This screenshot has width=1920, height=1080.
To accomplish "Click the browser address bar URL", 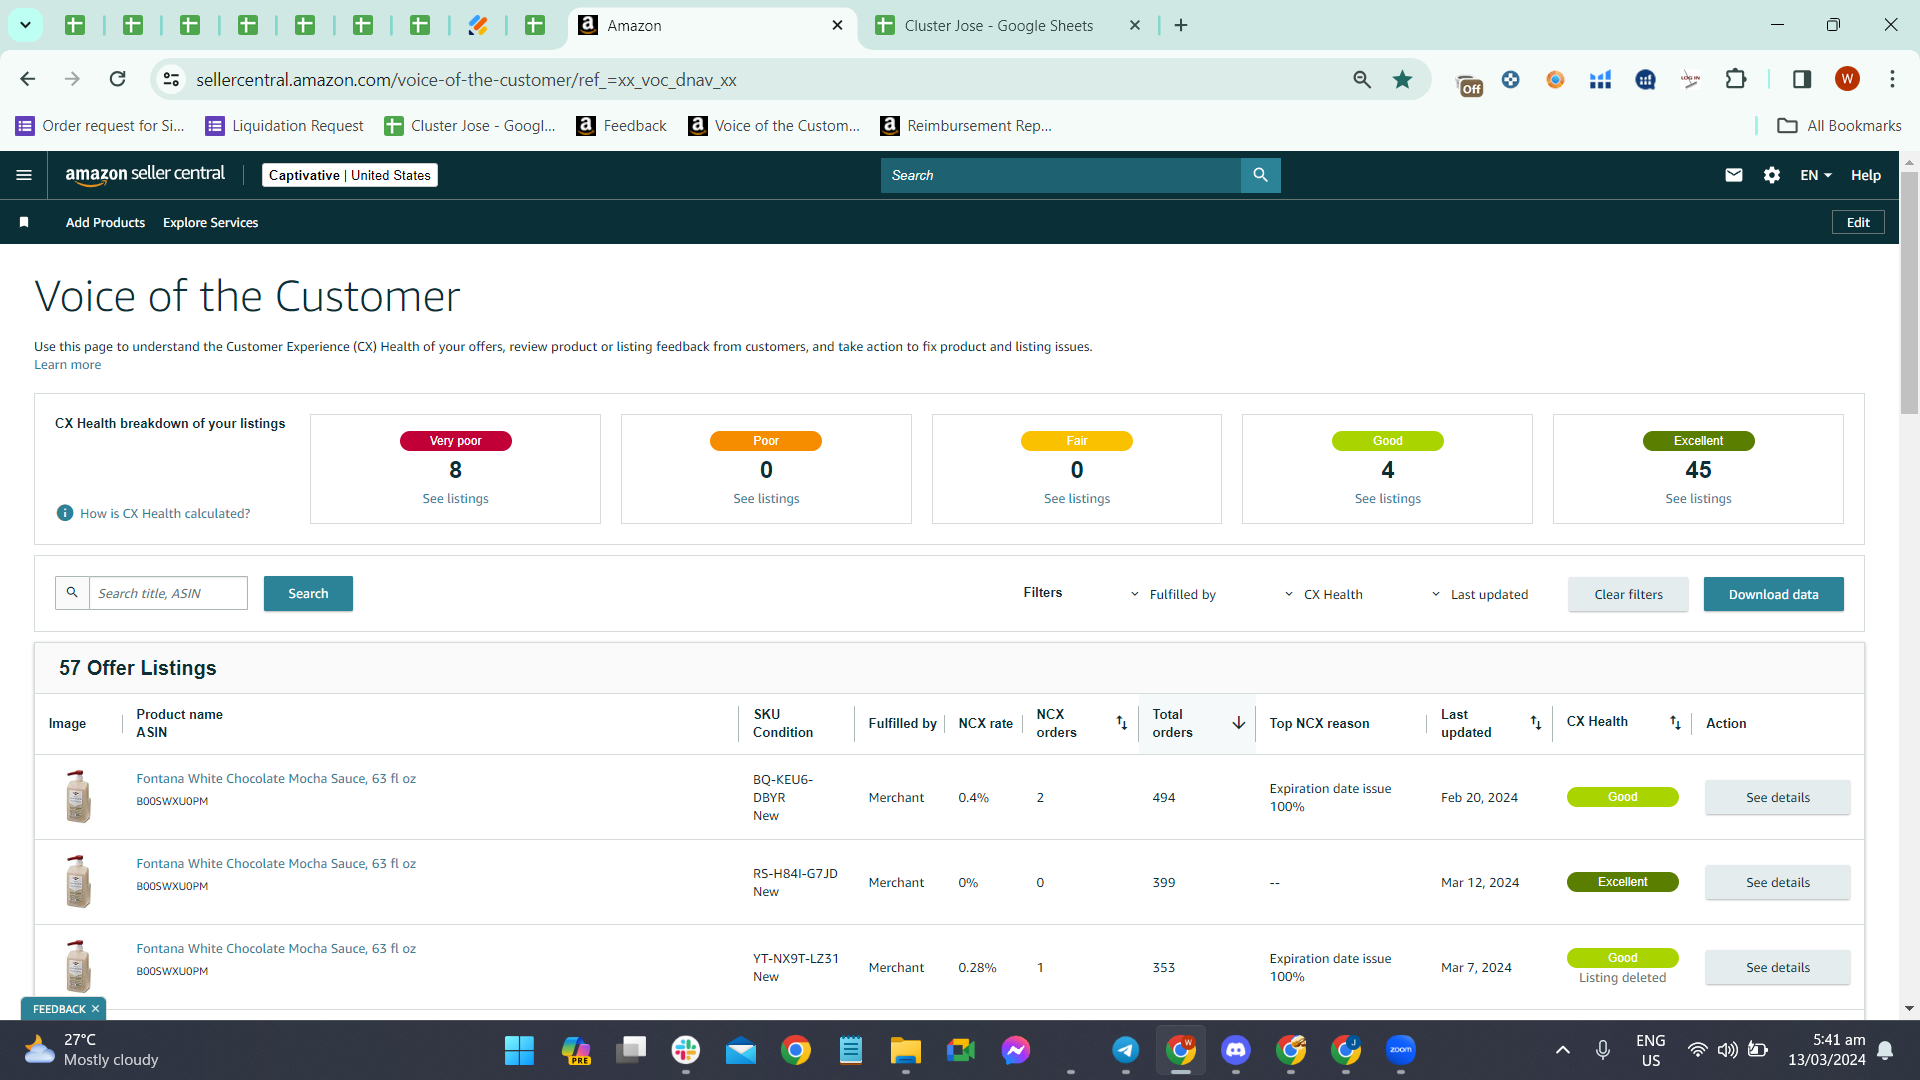I will click(466, 79).
